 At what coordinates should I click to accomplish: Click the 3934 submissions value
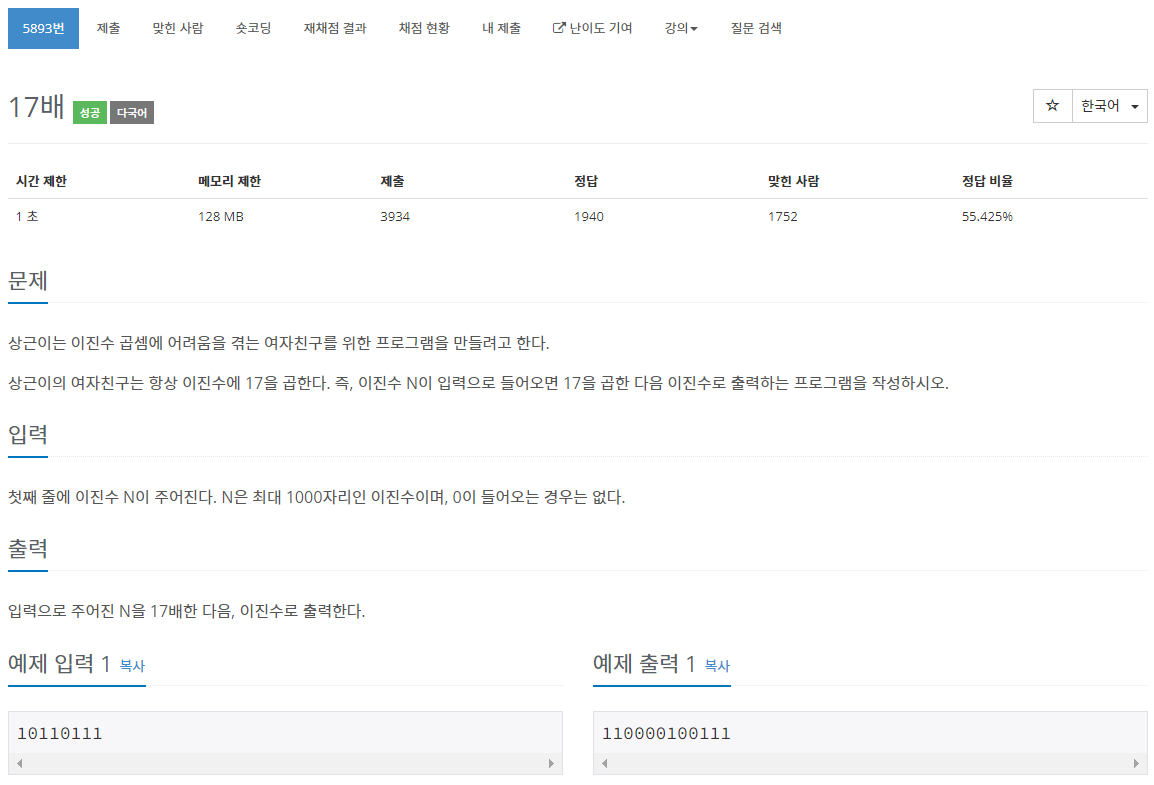(x=395, y=216)
